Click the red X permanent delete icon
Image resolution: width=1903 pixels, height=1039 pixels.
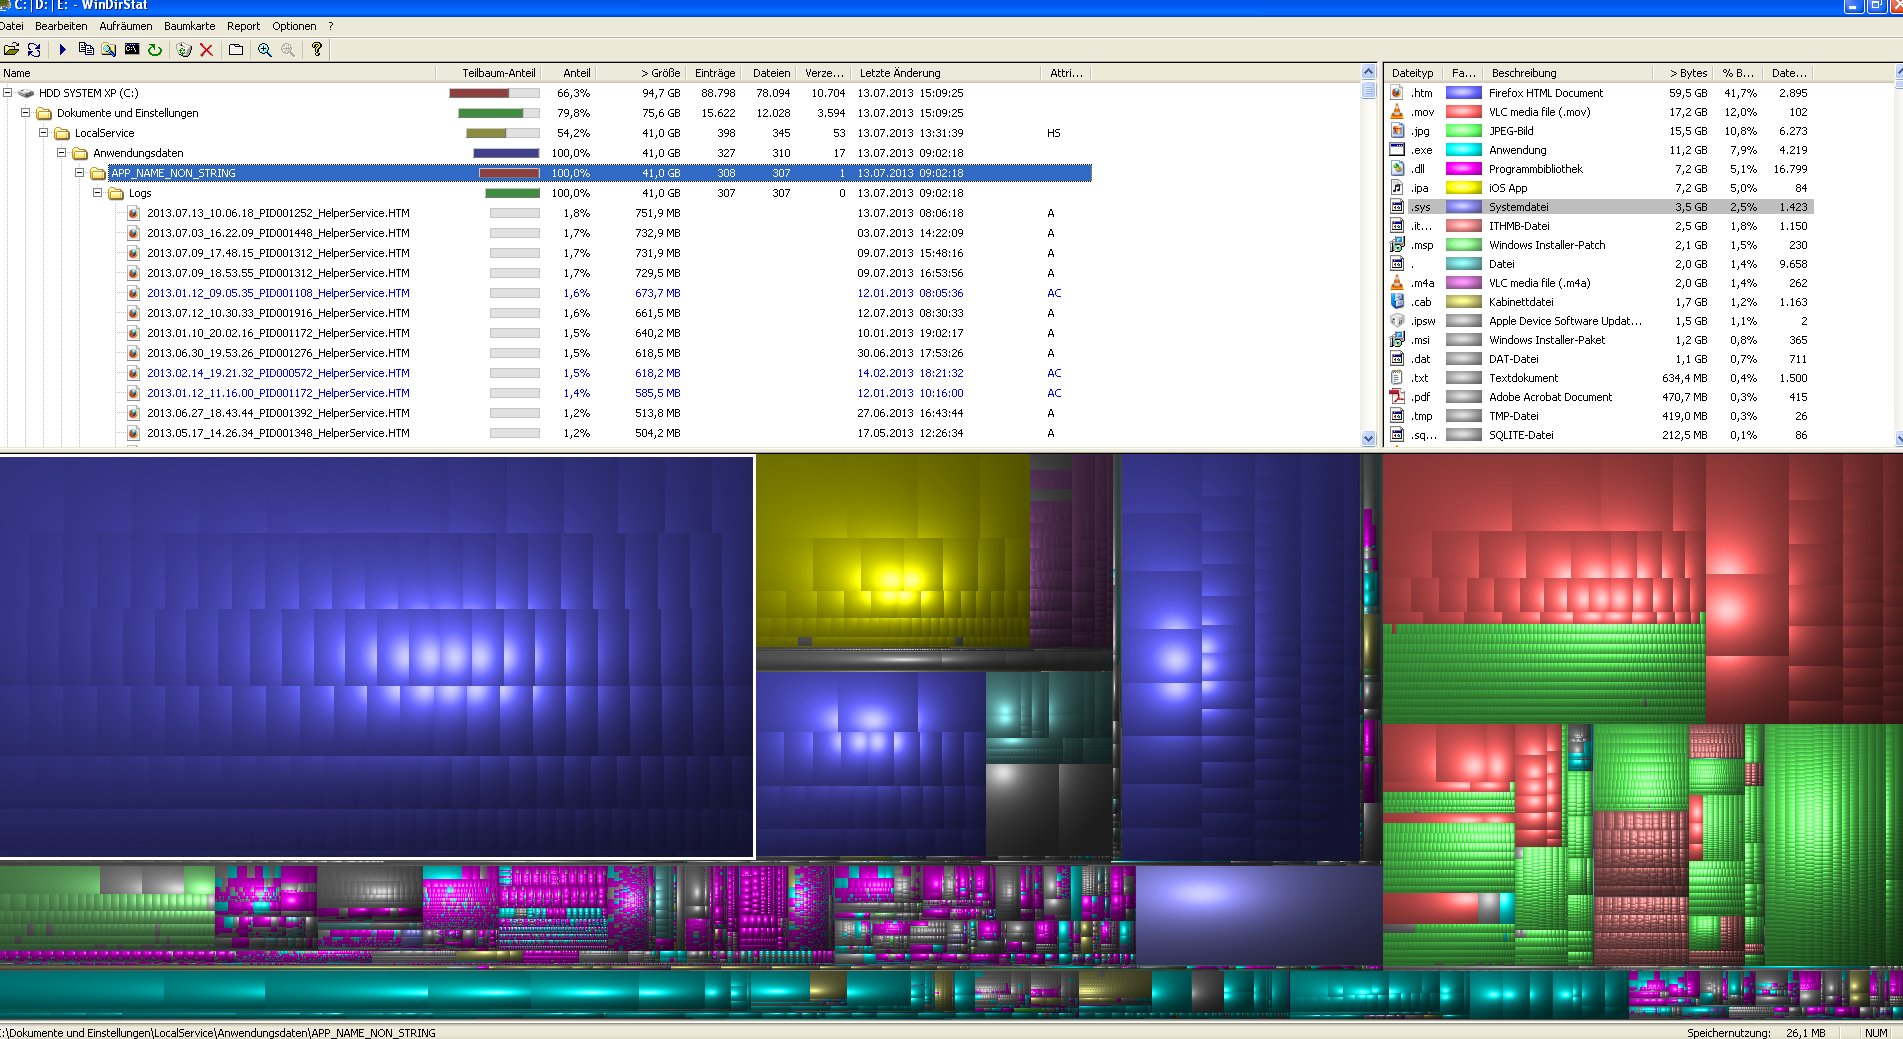[x=207, y=49]
